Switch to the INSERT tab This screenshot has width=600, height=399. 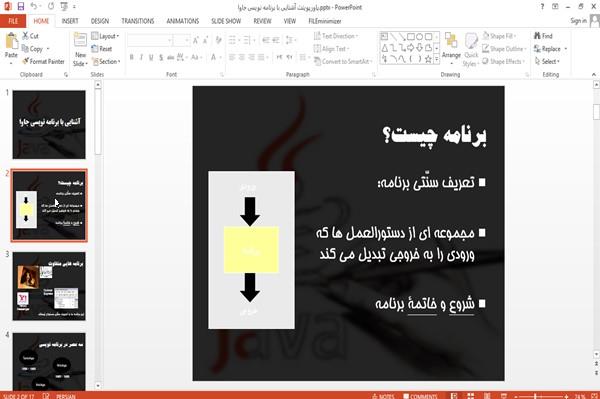70,21
